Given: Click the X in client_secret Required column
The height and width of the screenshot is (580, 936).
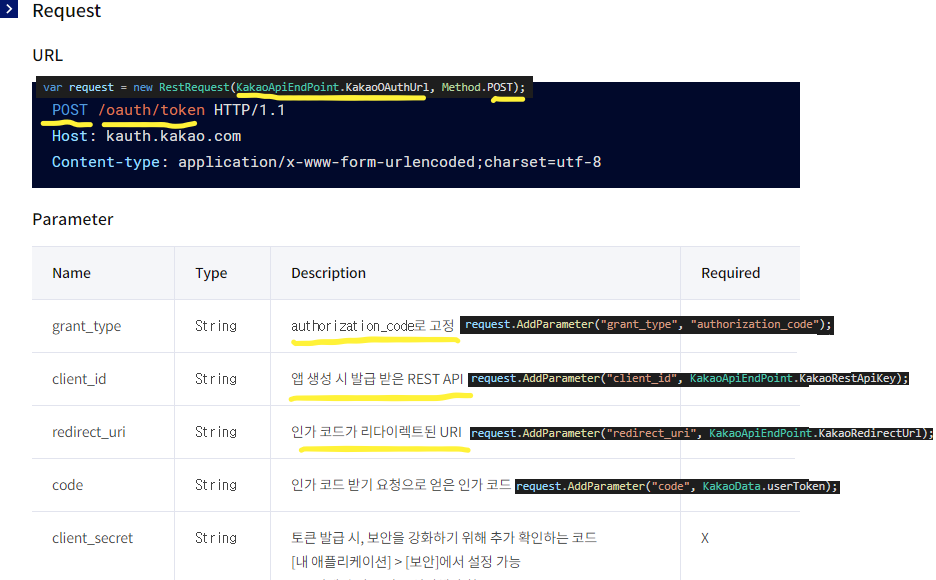Looking at the screenshot, I should click(705, 538).
